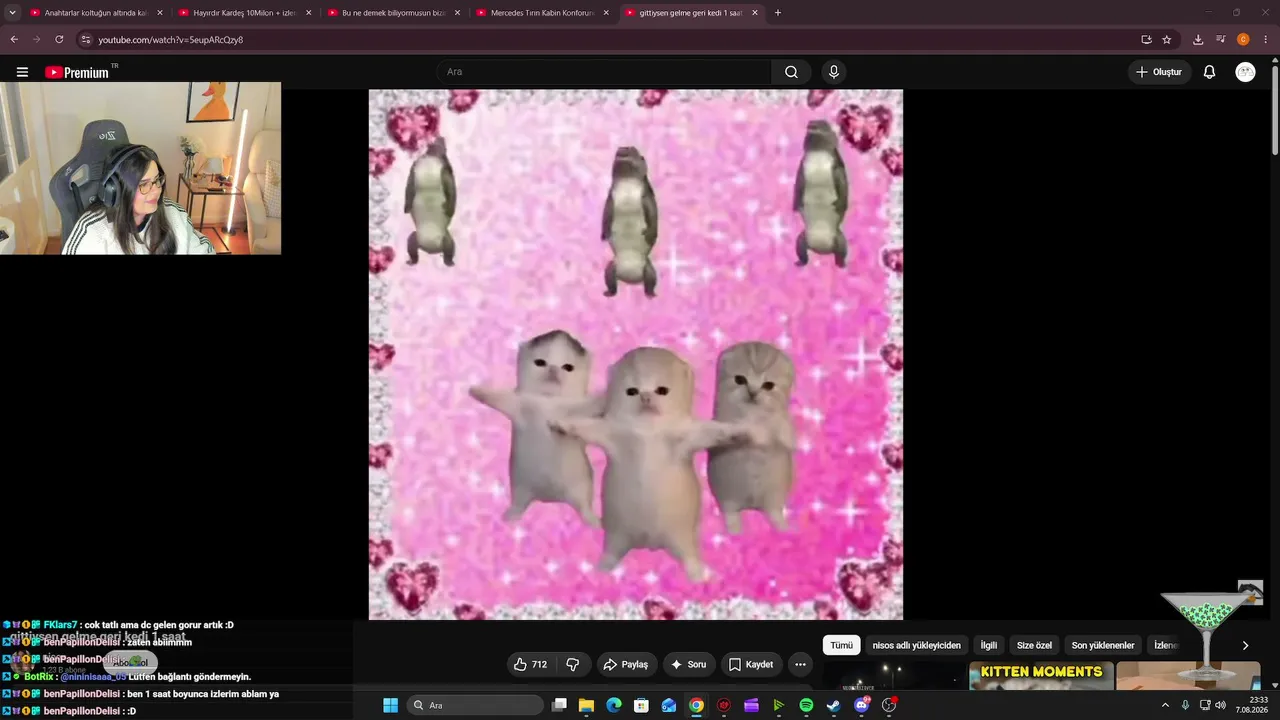
Task: Click the YouTube search magnifier button
Action: tap(791, 72)
